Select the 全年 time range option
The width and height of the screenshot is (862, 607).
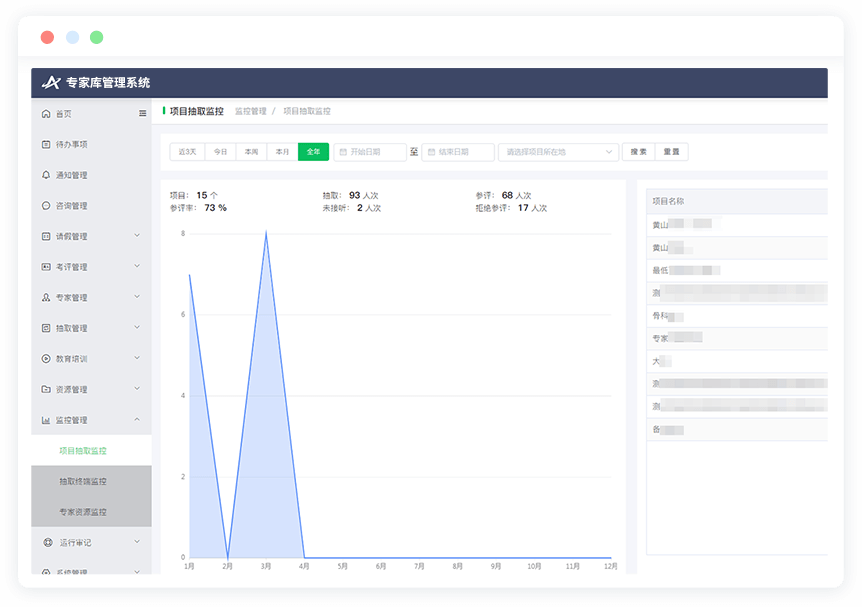coord(313,152)
